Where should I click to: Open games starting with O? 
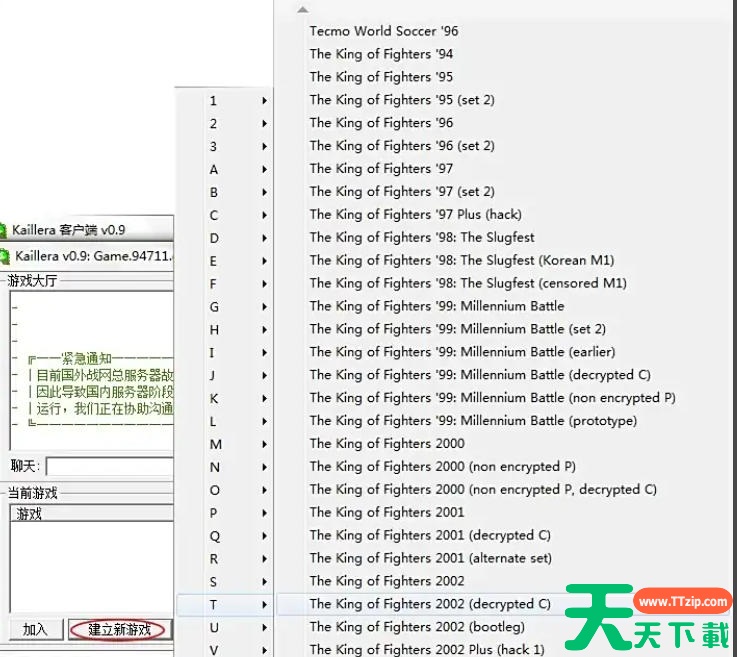tap(225, 490)
